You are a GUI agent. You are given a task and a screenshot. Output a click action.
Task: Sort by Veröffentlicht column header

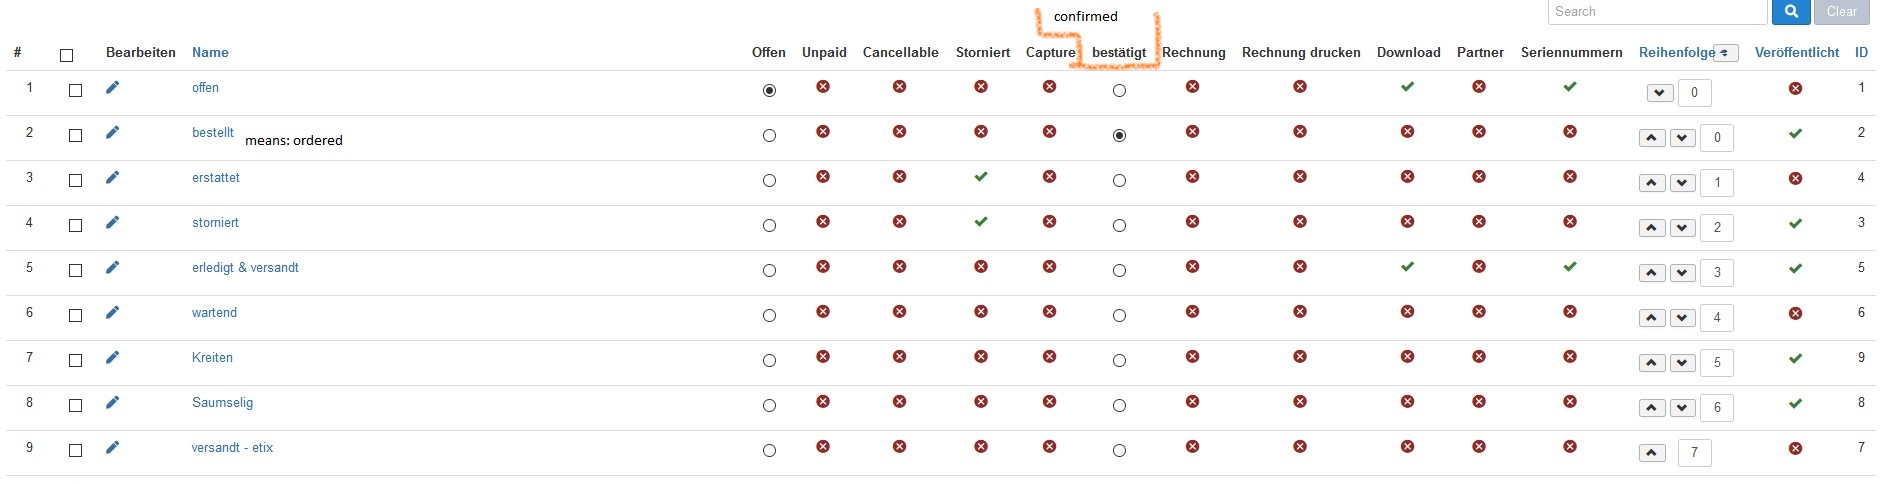click(x=1796, y=52)
